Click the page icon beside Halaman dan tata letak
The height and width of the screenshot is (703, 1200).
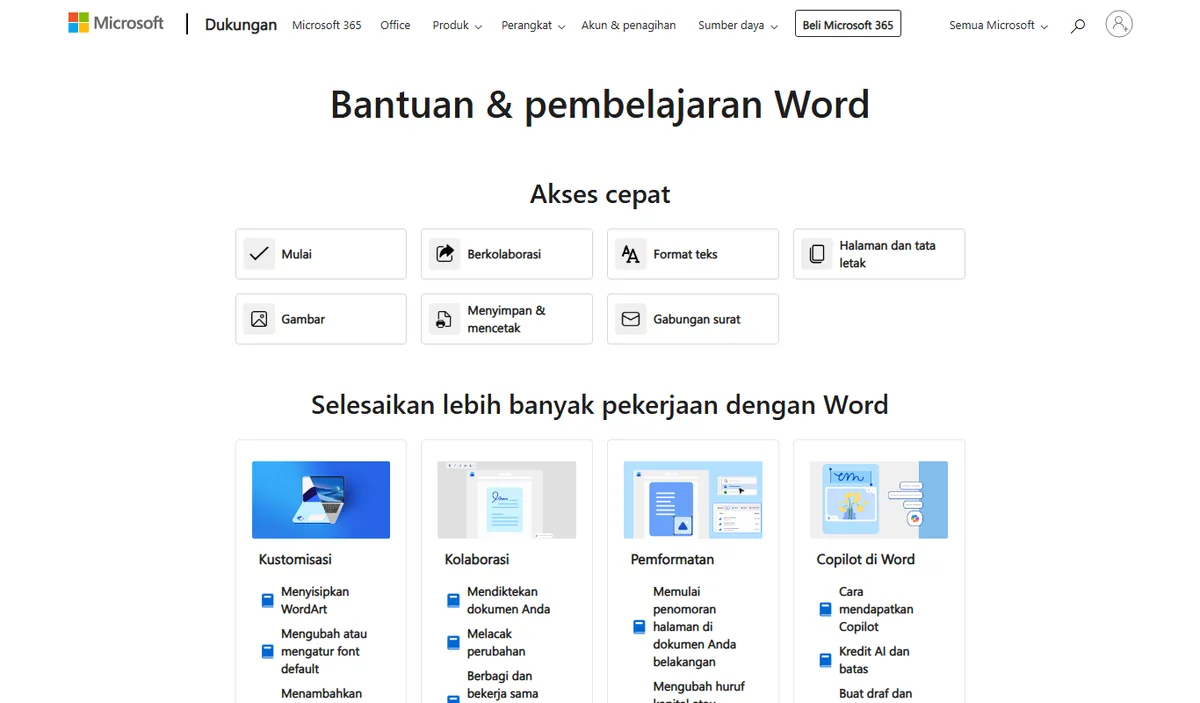(817, 254)
